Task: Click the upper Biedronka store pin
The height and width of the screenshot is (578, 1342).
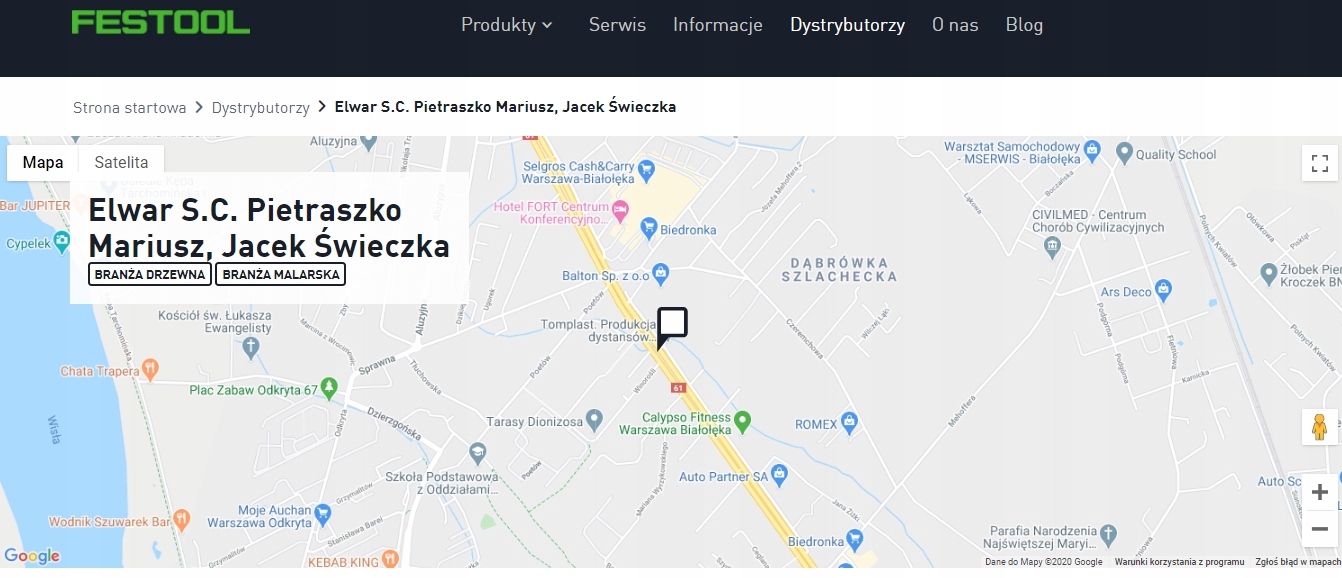Action: [649, 229]
